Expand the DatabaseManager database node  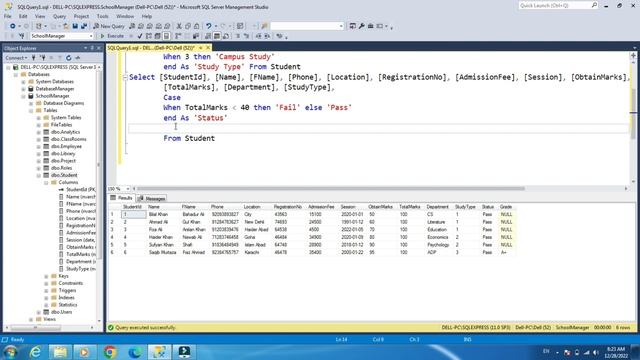tap(23, 89)
